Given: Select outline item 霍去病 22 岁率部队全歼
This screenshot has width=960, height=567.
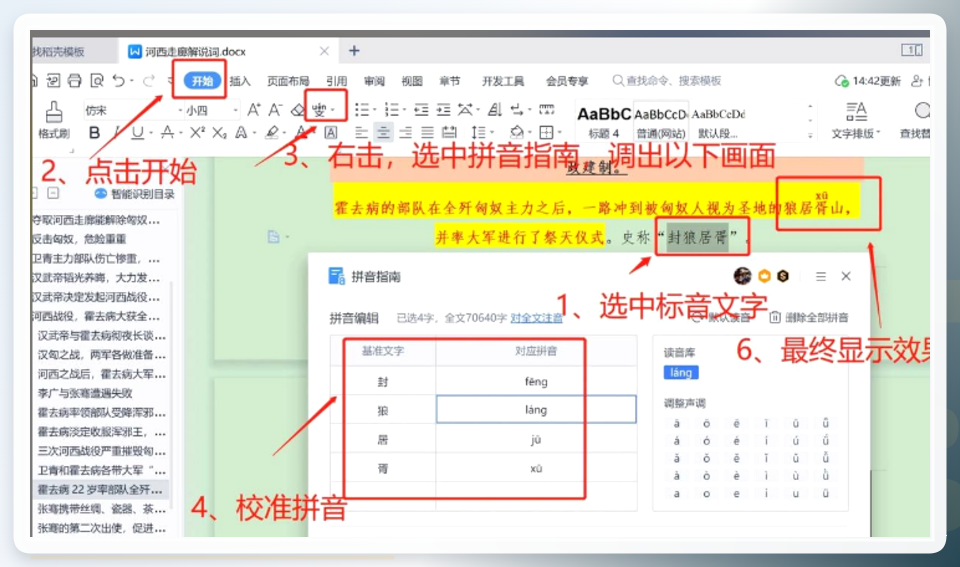Looking at the screenshot, I should tap(100, 489).
